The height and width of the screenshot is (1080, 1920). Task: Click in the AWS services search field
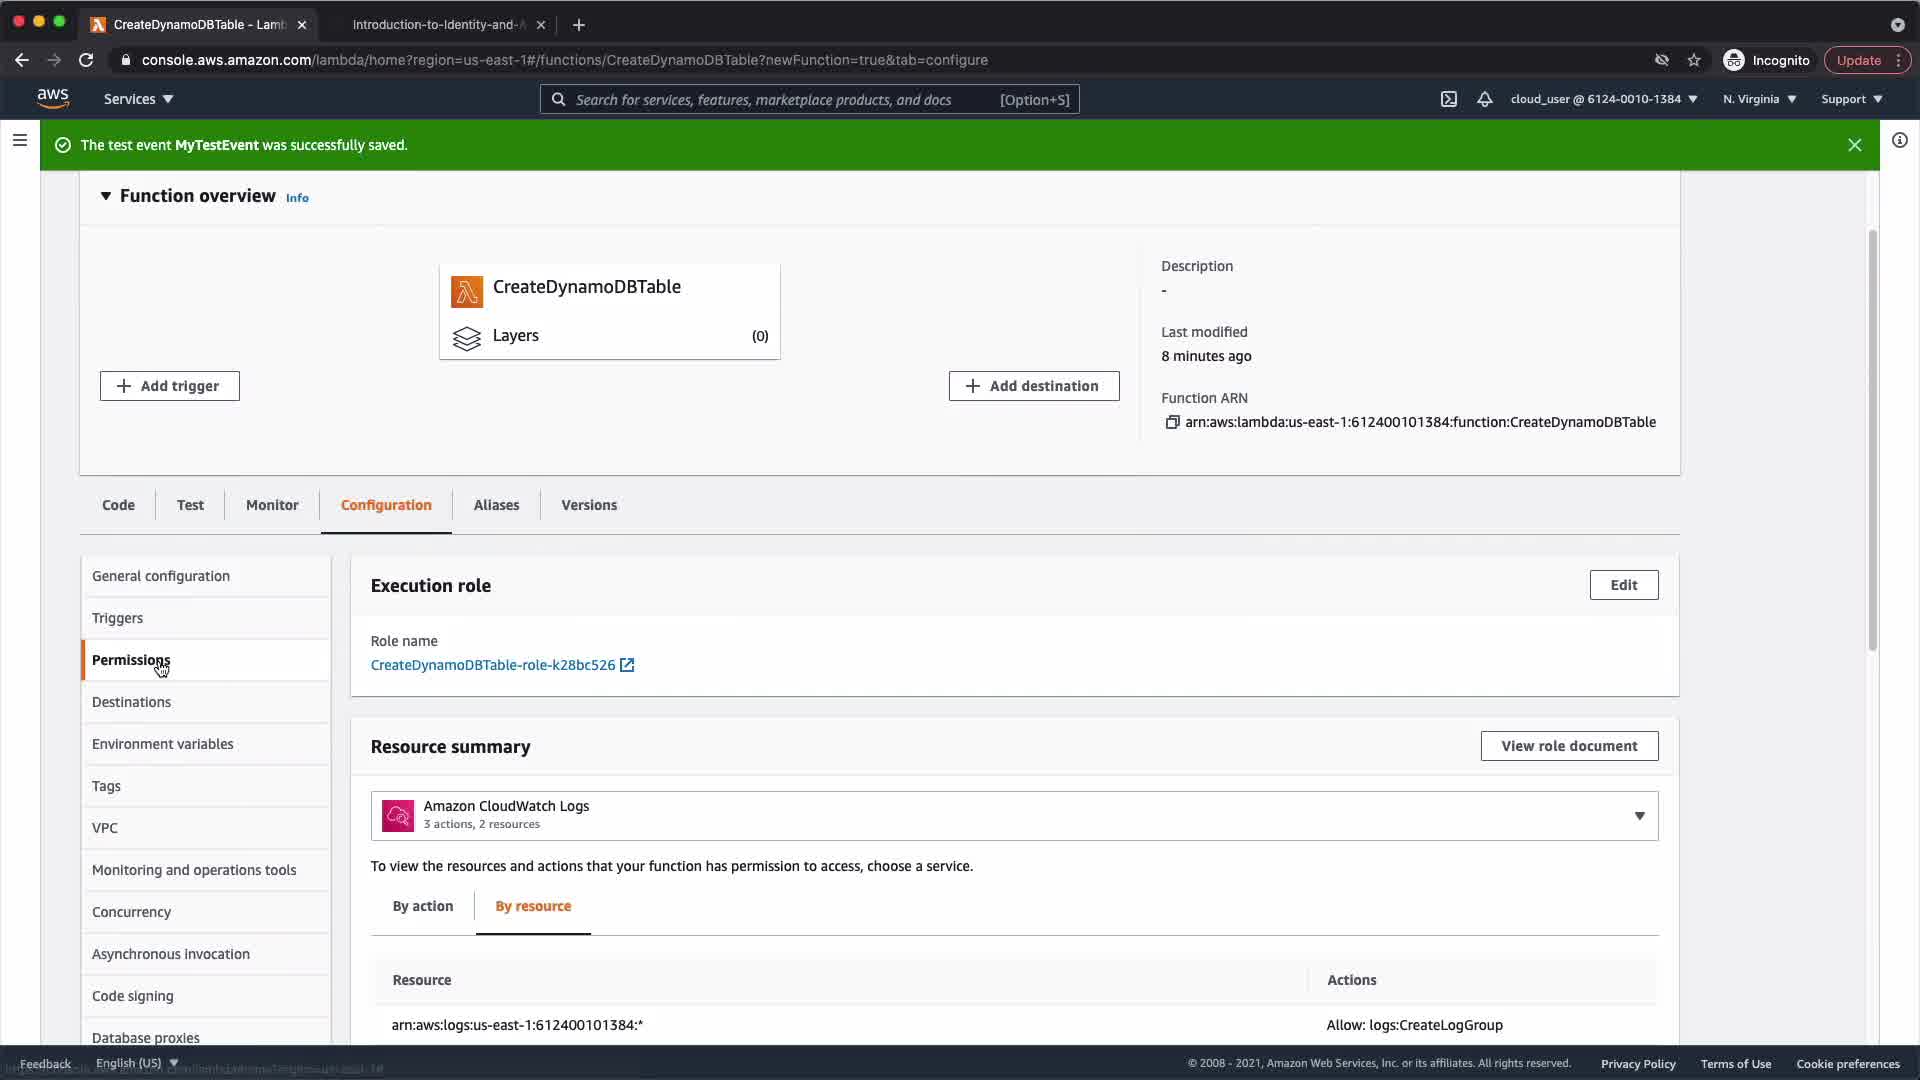780,99
